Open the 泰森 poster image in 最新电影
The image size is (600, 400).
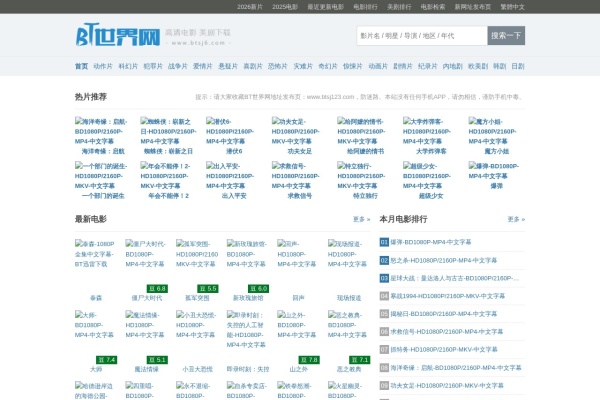pos(95,254)
